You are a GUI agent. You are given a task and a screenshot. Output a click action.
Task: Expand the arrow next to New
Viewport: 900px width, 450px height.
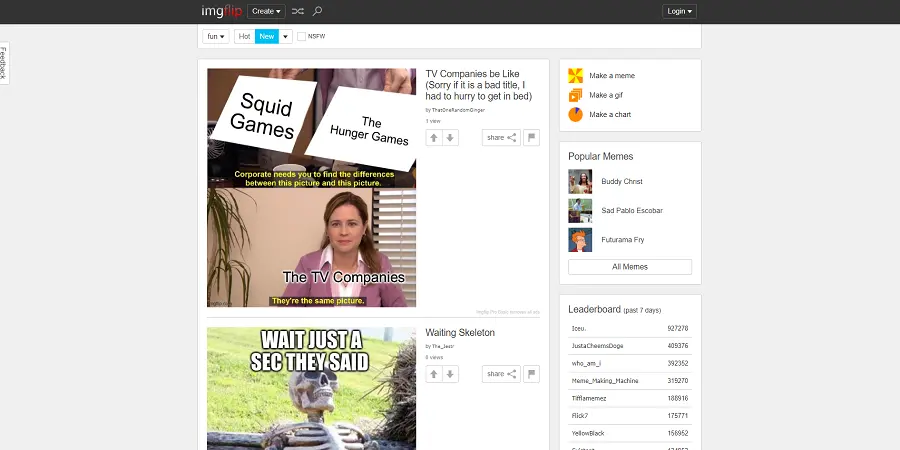(x=286, y=37)
